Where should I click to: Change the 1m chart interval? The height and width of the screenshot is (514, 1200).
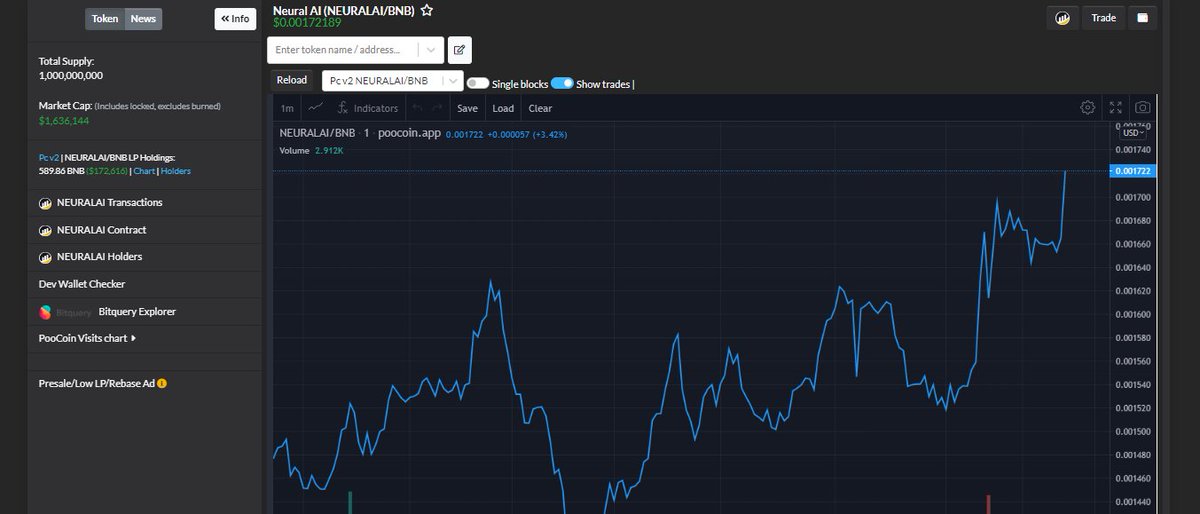click(287, 108)
